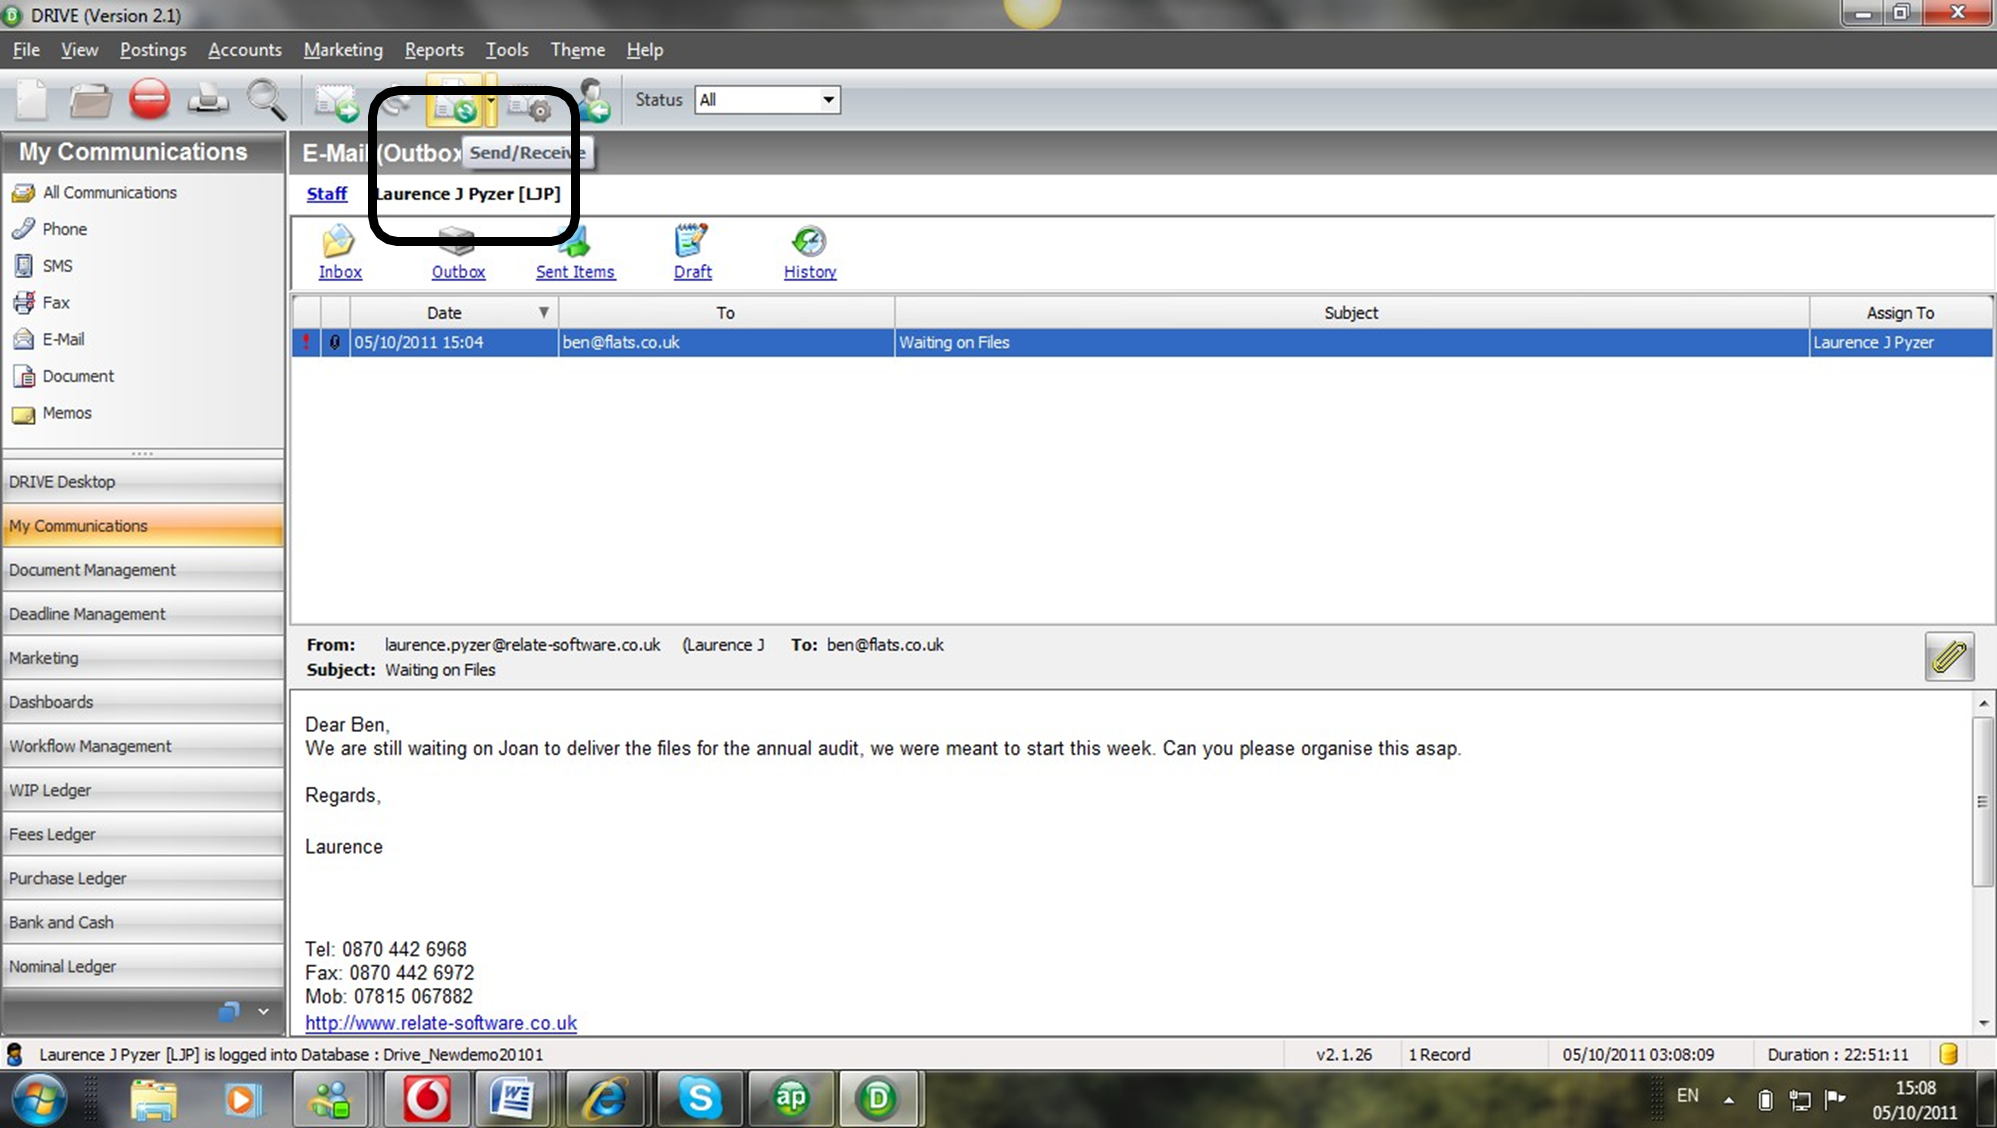Open Fees Ledger navigation button
Screen dimensions: 1997x1128
coord(143,834)
